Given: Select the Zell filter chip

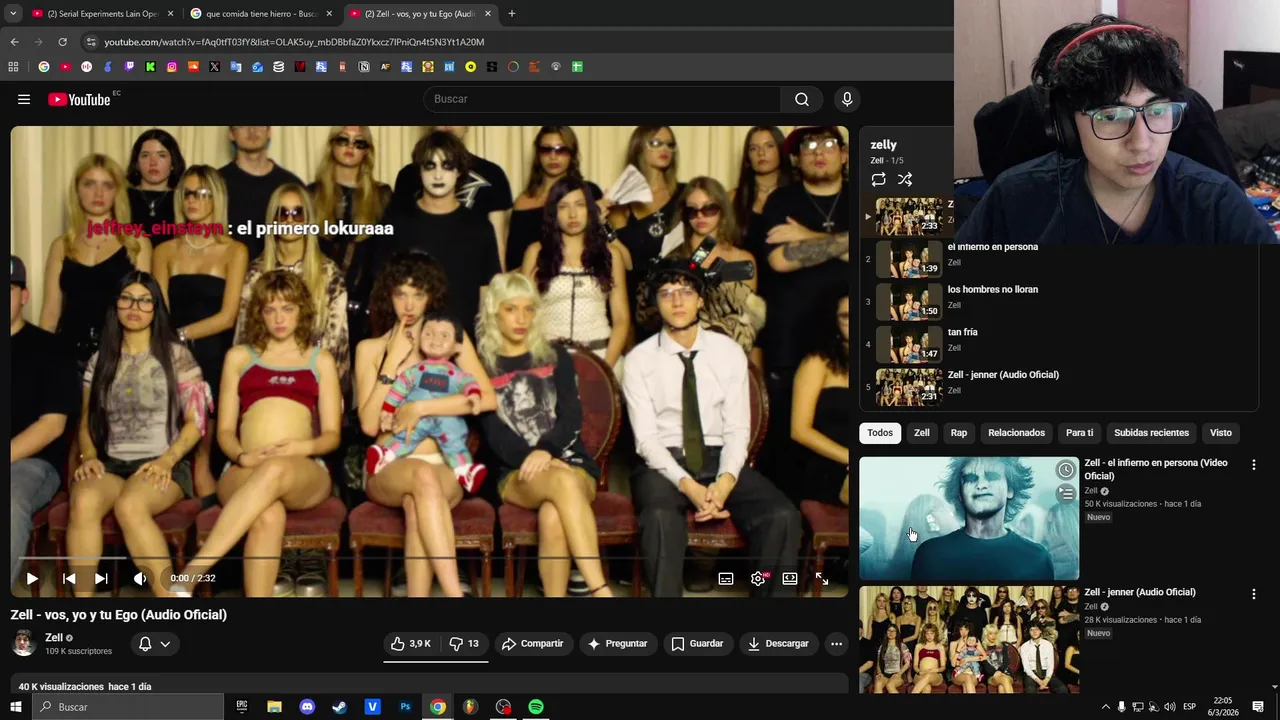Looking at the screenshot, I should click(922, 433).
